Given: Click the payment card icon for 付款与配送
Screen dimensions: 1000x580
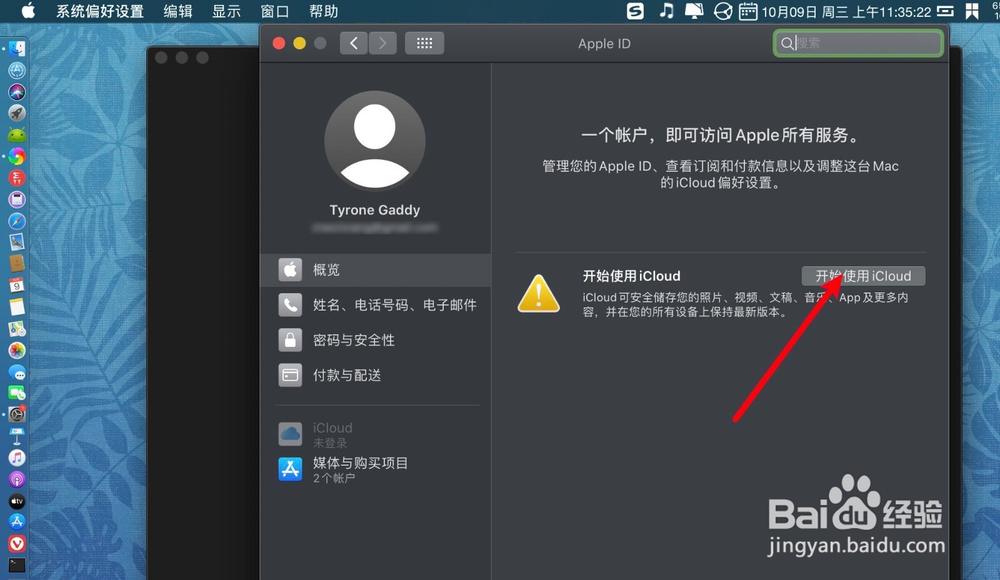Looking at the screenshot, I should [x=290, y=375].
